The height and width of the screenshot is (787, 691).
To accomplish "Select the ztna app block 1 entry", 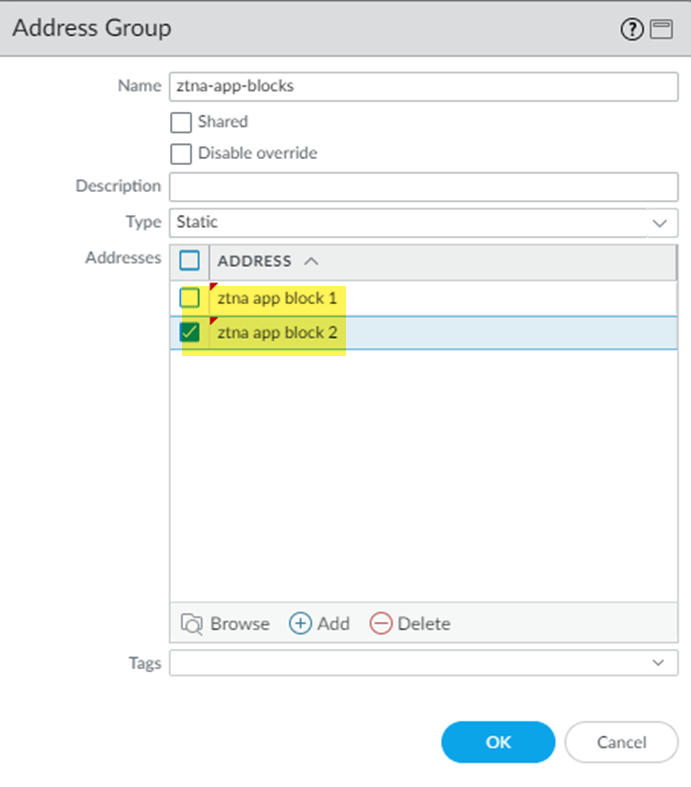I will pos(277,298).
